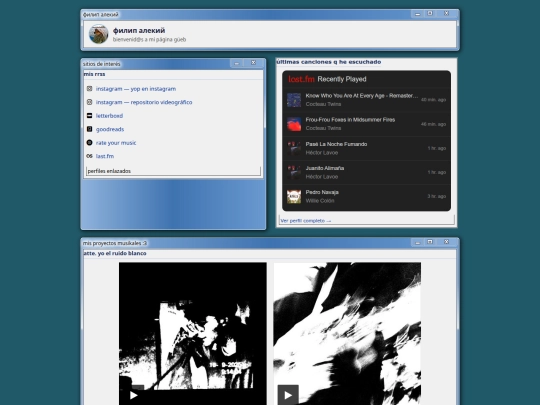The image size is (540, 405).
Task: Open album art for 'Pedro Navaja'
Action: tap(294, 196)
